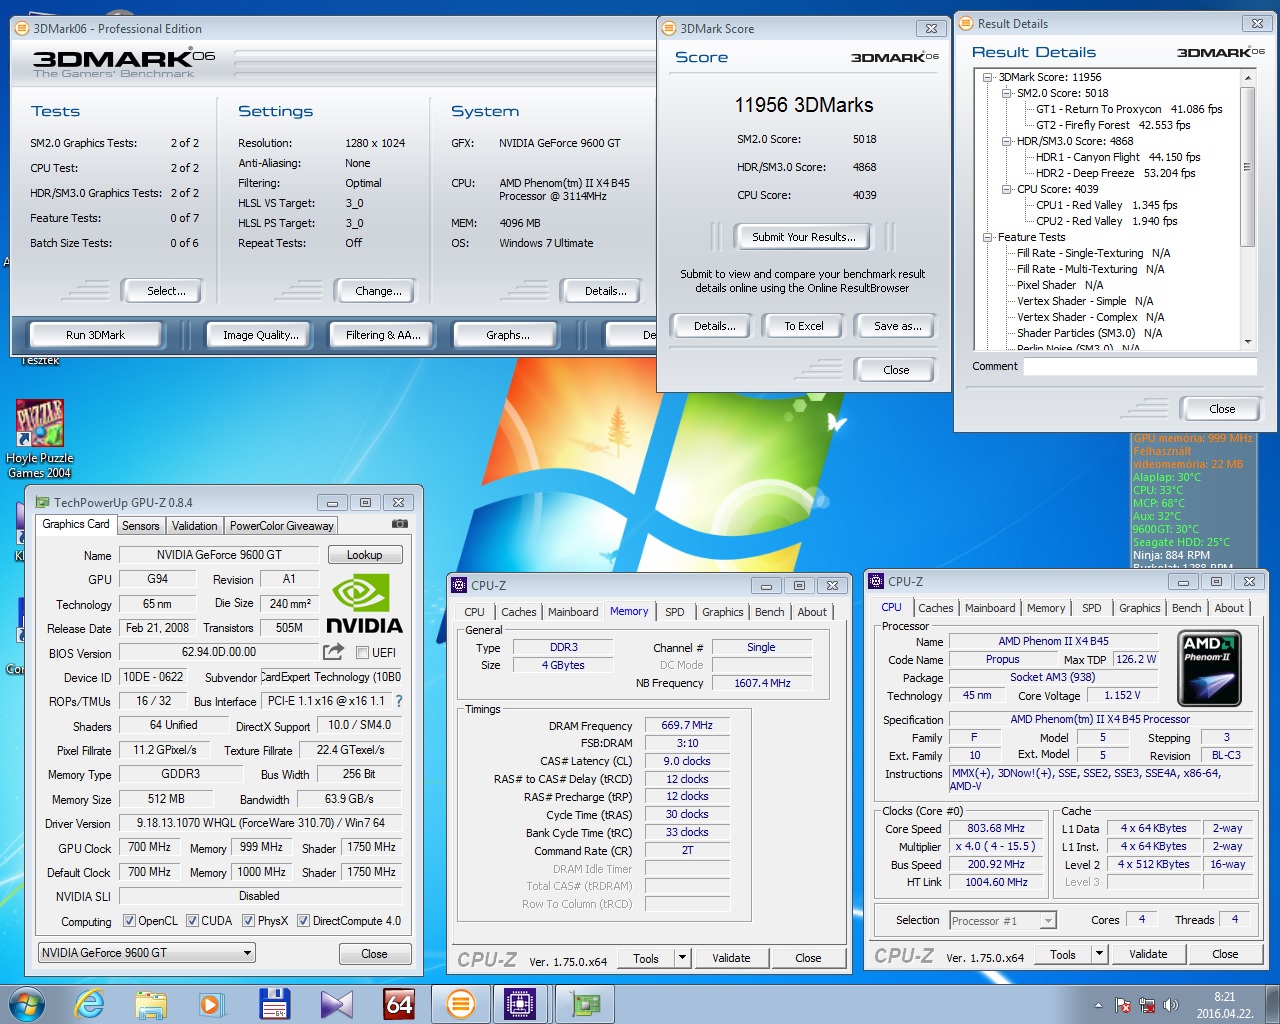Open the Image Quality... dialog
The image size is (1280, 1024).
[261, 335]
